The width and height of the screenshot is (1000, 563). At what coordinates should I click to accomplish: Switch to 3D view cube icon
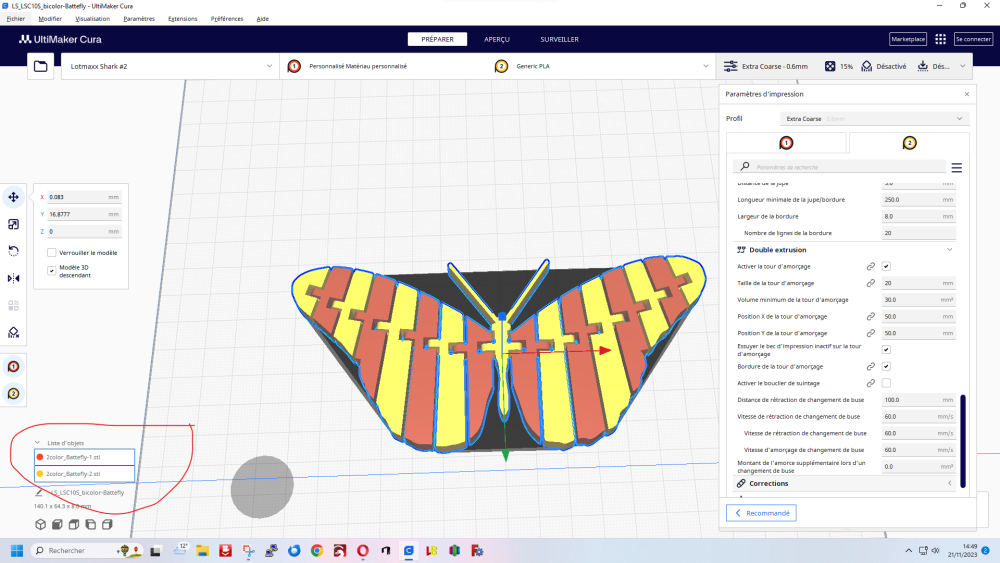40,524
